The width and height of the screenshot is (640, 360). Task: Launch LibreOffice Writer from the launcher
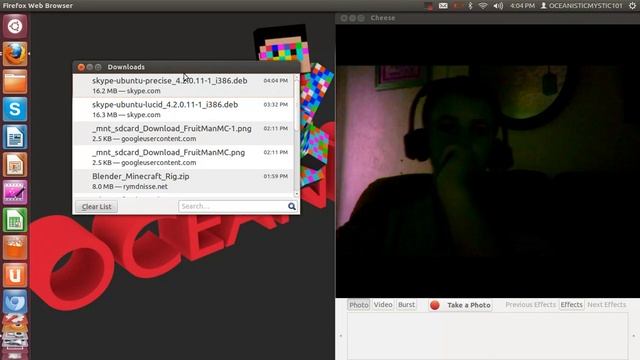click(15, 137)
